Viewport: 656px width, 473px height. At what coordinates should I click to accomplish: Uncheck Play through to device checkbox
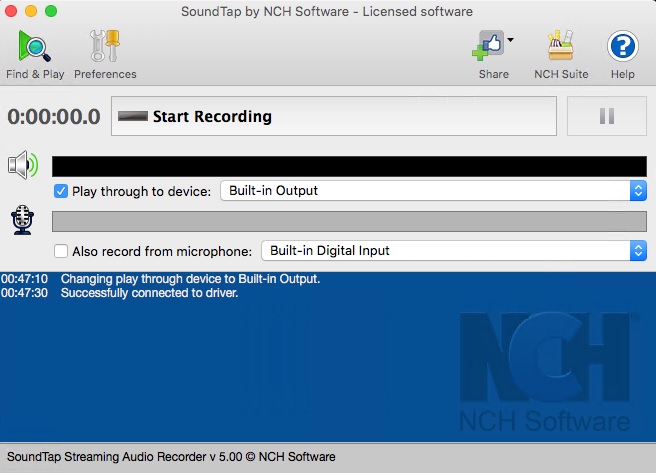61,191
